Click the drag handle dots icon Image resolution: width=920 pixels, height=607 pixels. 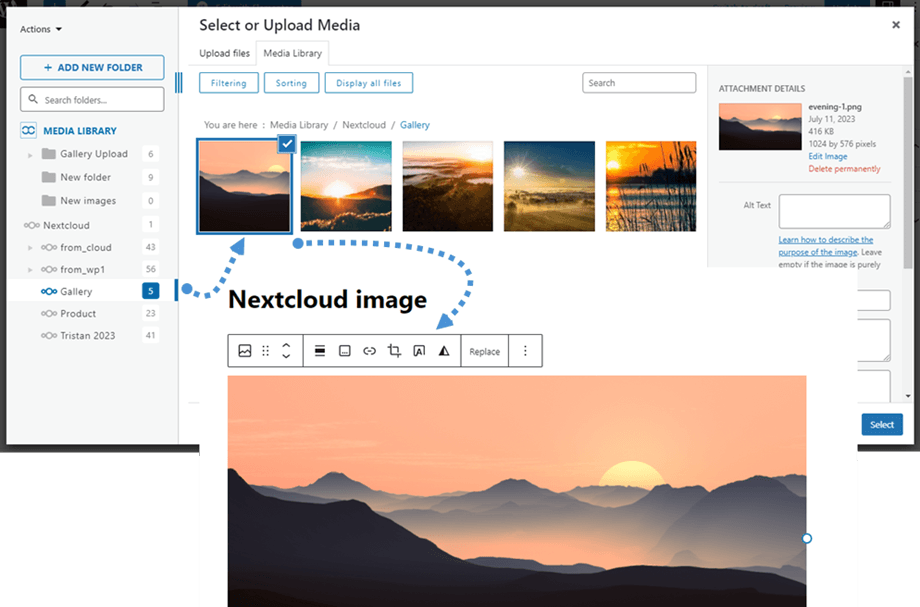(266, 351)
